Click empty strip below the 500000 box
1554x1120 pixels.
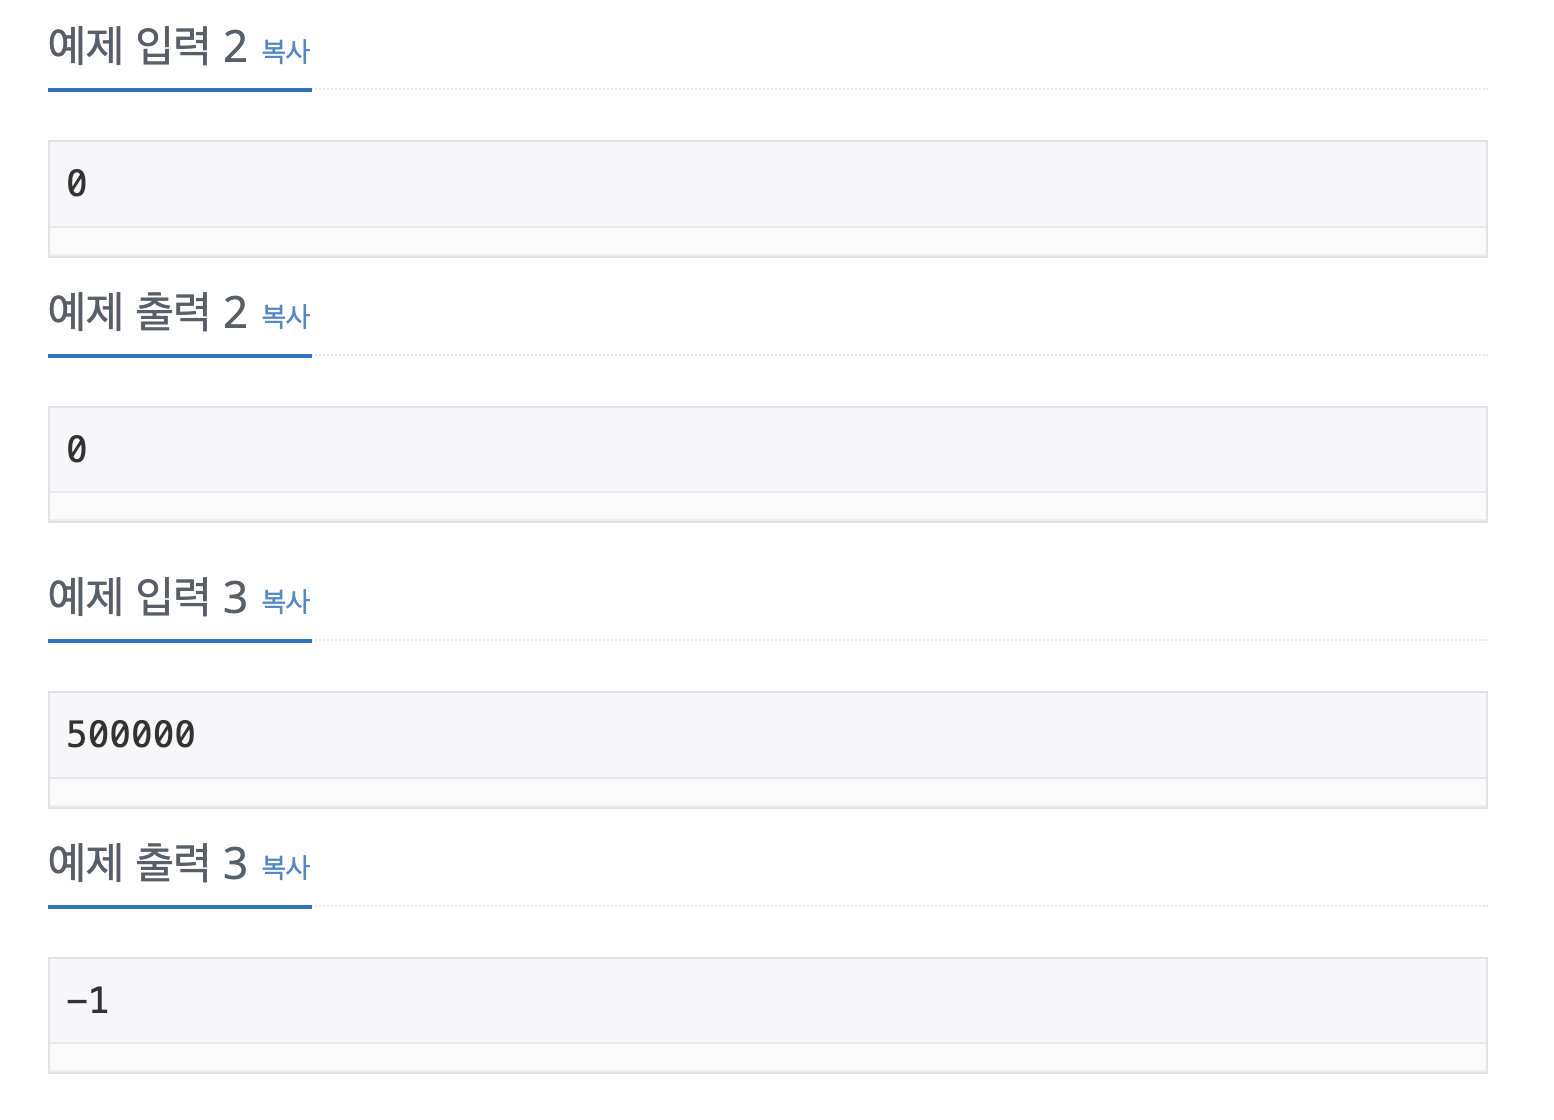tap(768, 792)
